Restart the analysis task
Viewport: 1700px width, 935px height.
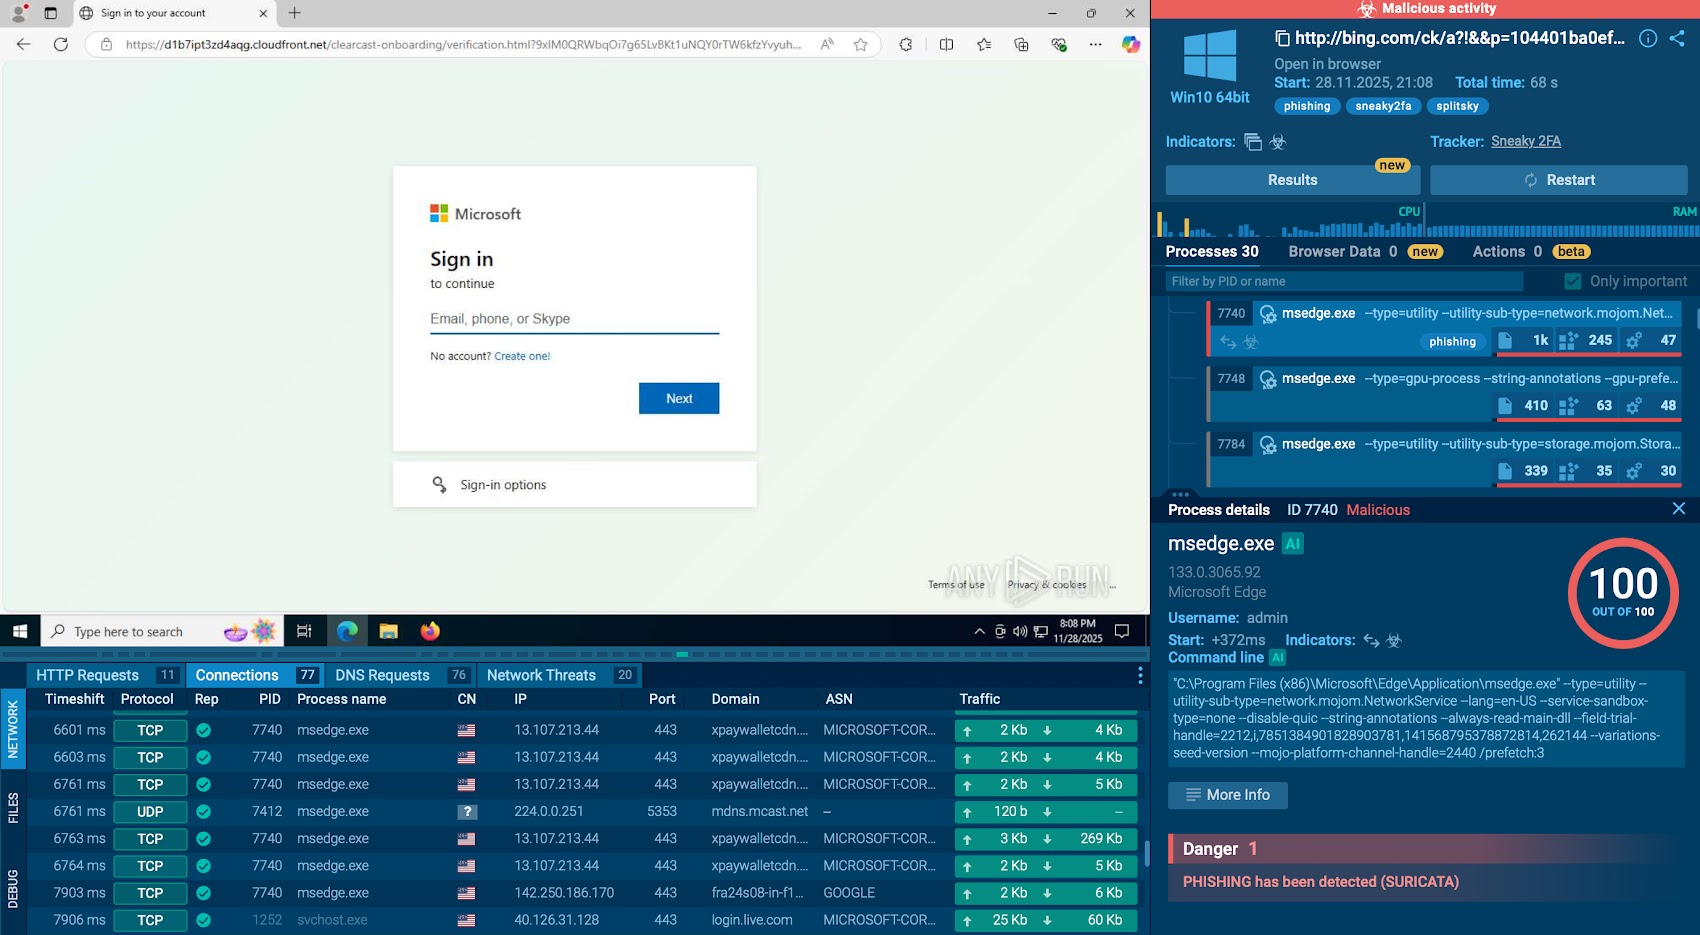[x=1559, y=180]
